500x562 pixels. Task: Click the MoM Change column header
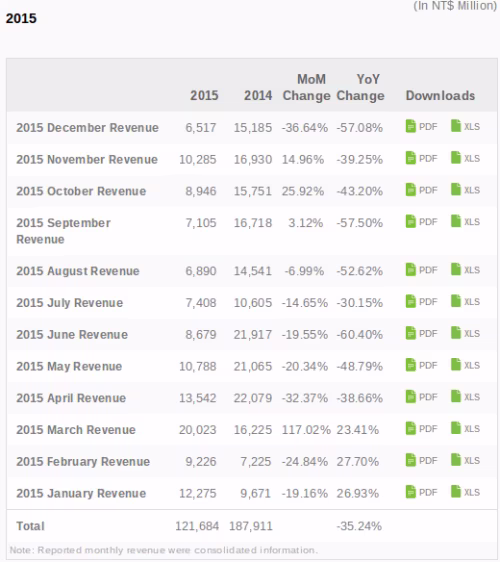306,87
